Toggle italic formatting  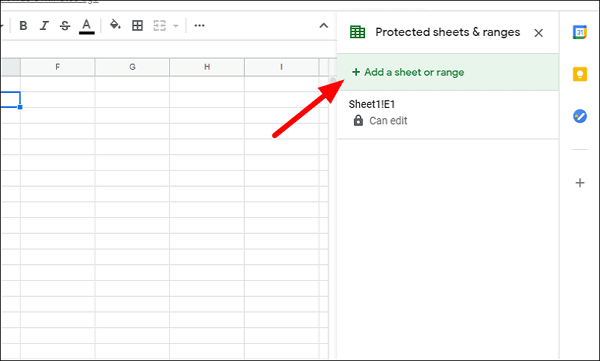click(x=44, y=26)
